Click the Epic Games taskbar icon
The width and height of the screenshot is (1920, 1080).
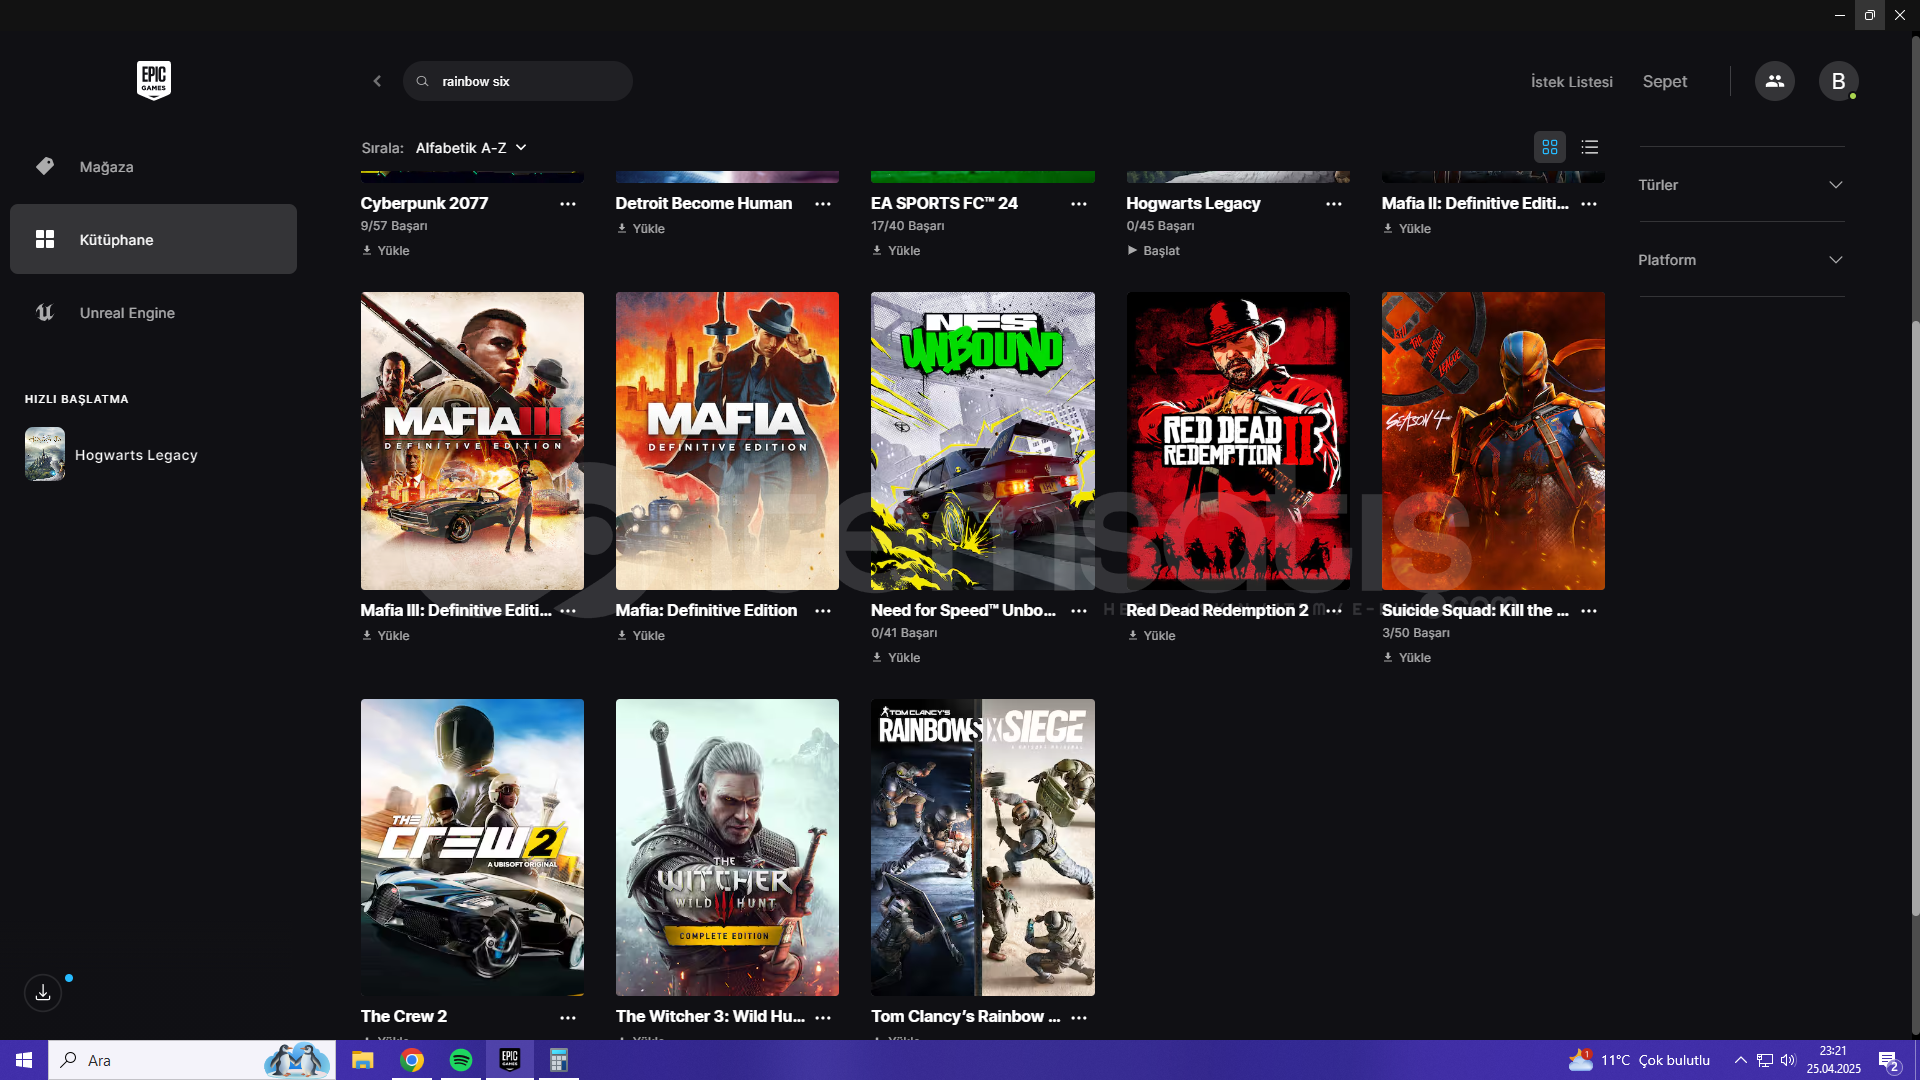point(510,1060)
